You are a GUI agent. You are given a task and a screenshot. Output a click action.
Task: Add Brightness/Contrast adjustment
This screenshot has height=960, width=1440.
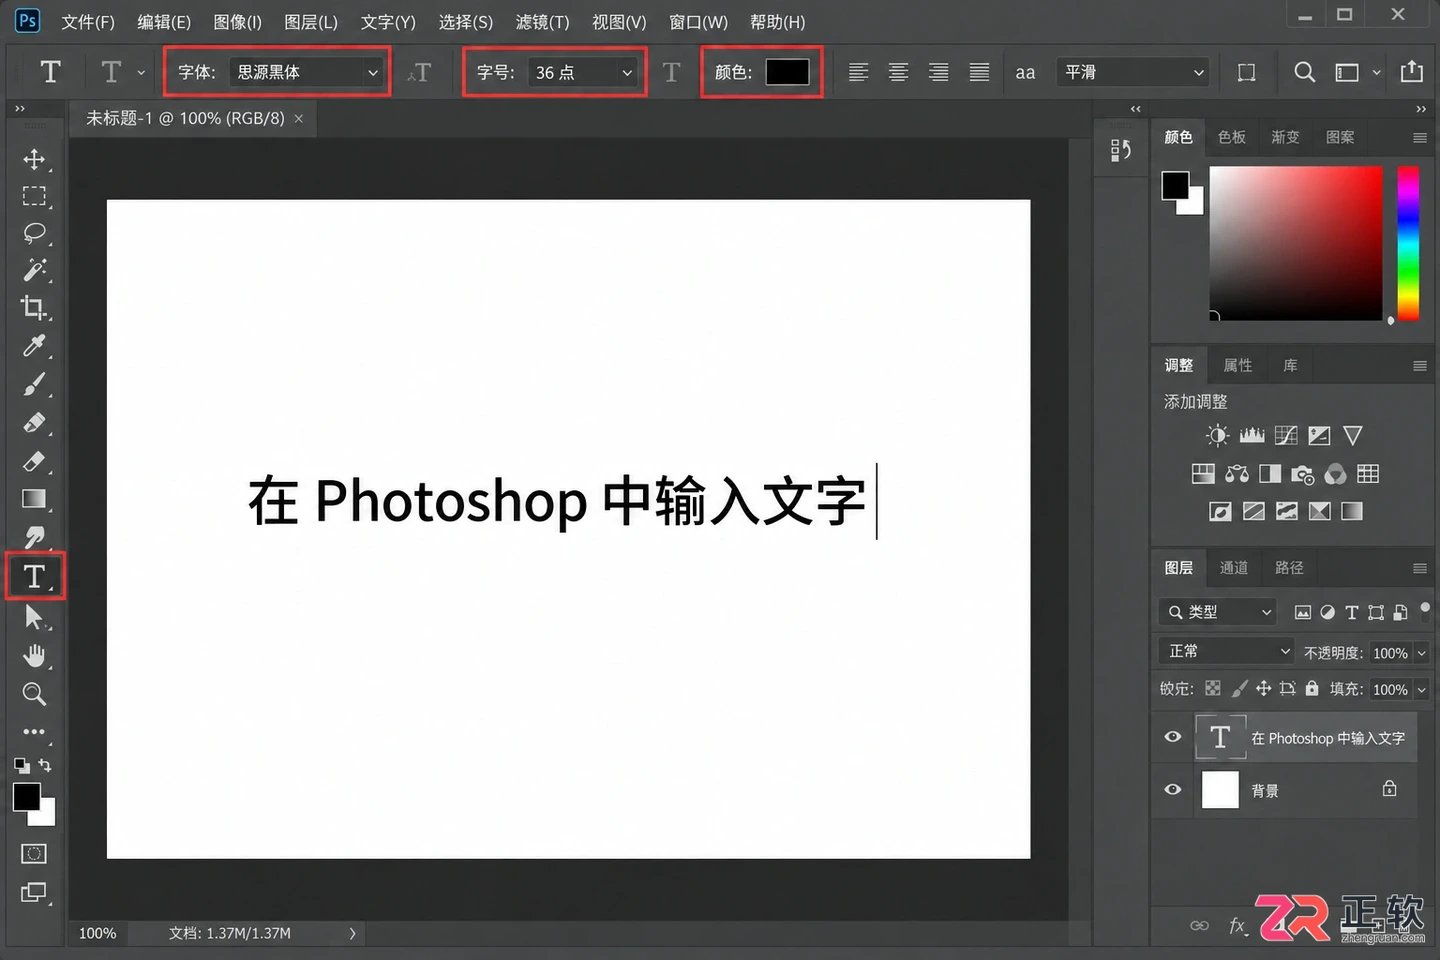(x=1217, y=435)
